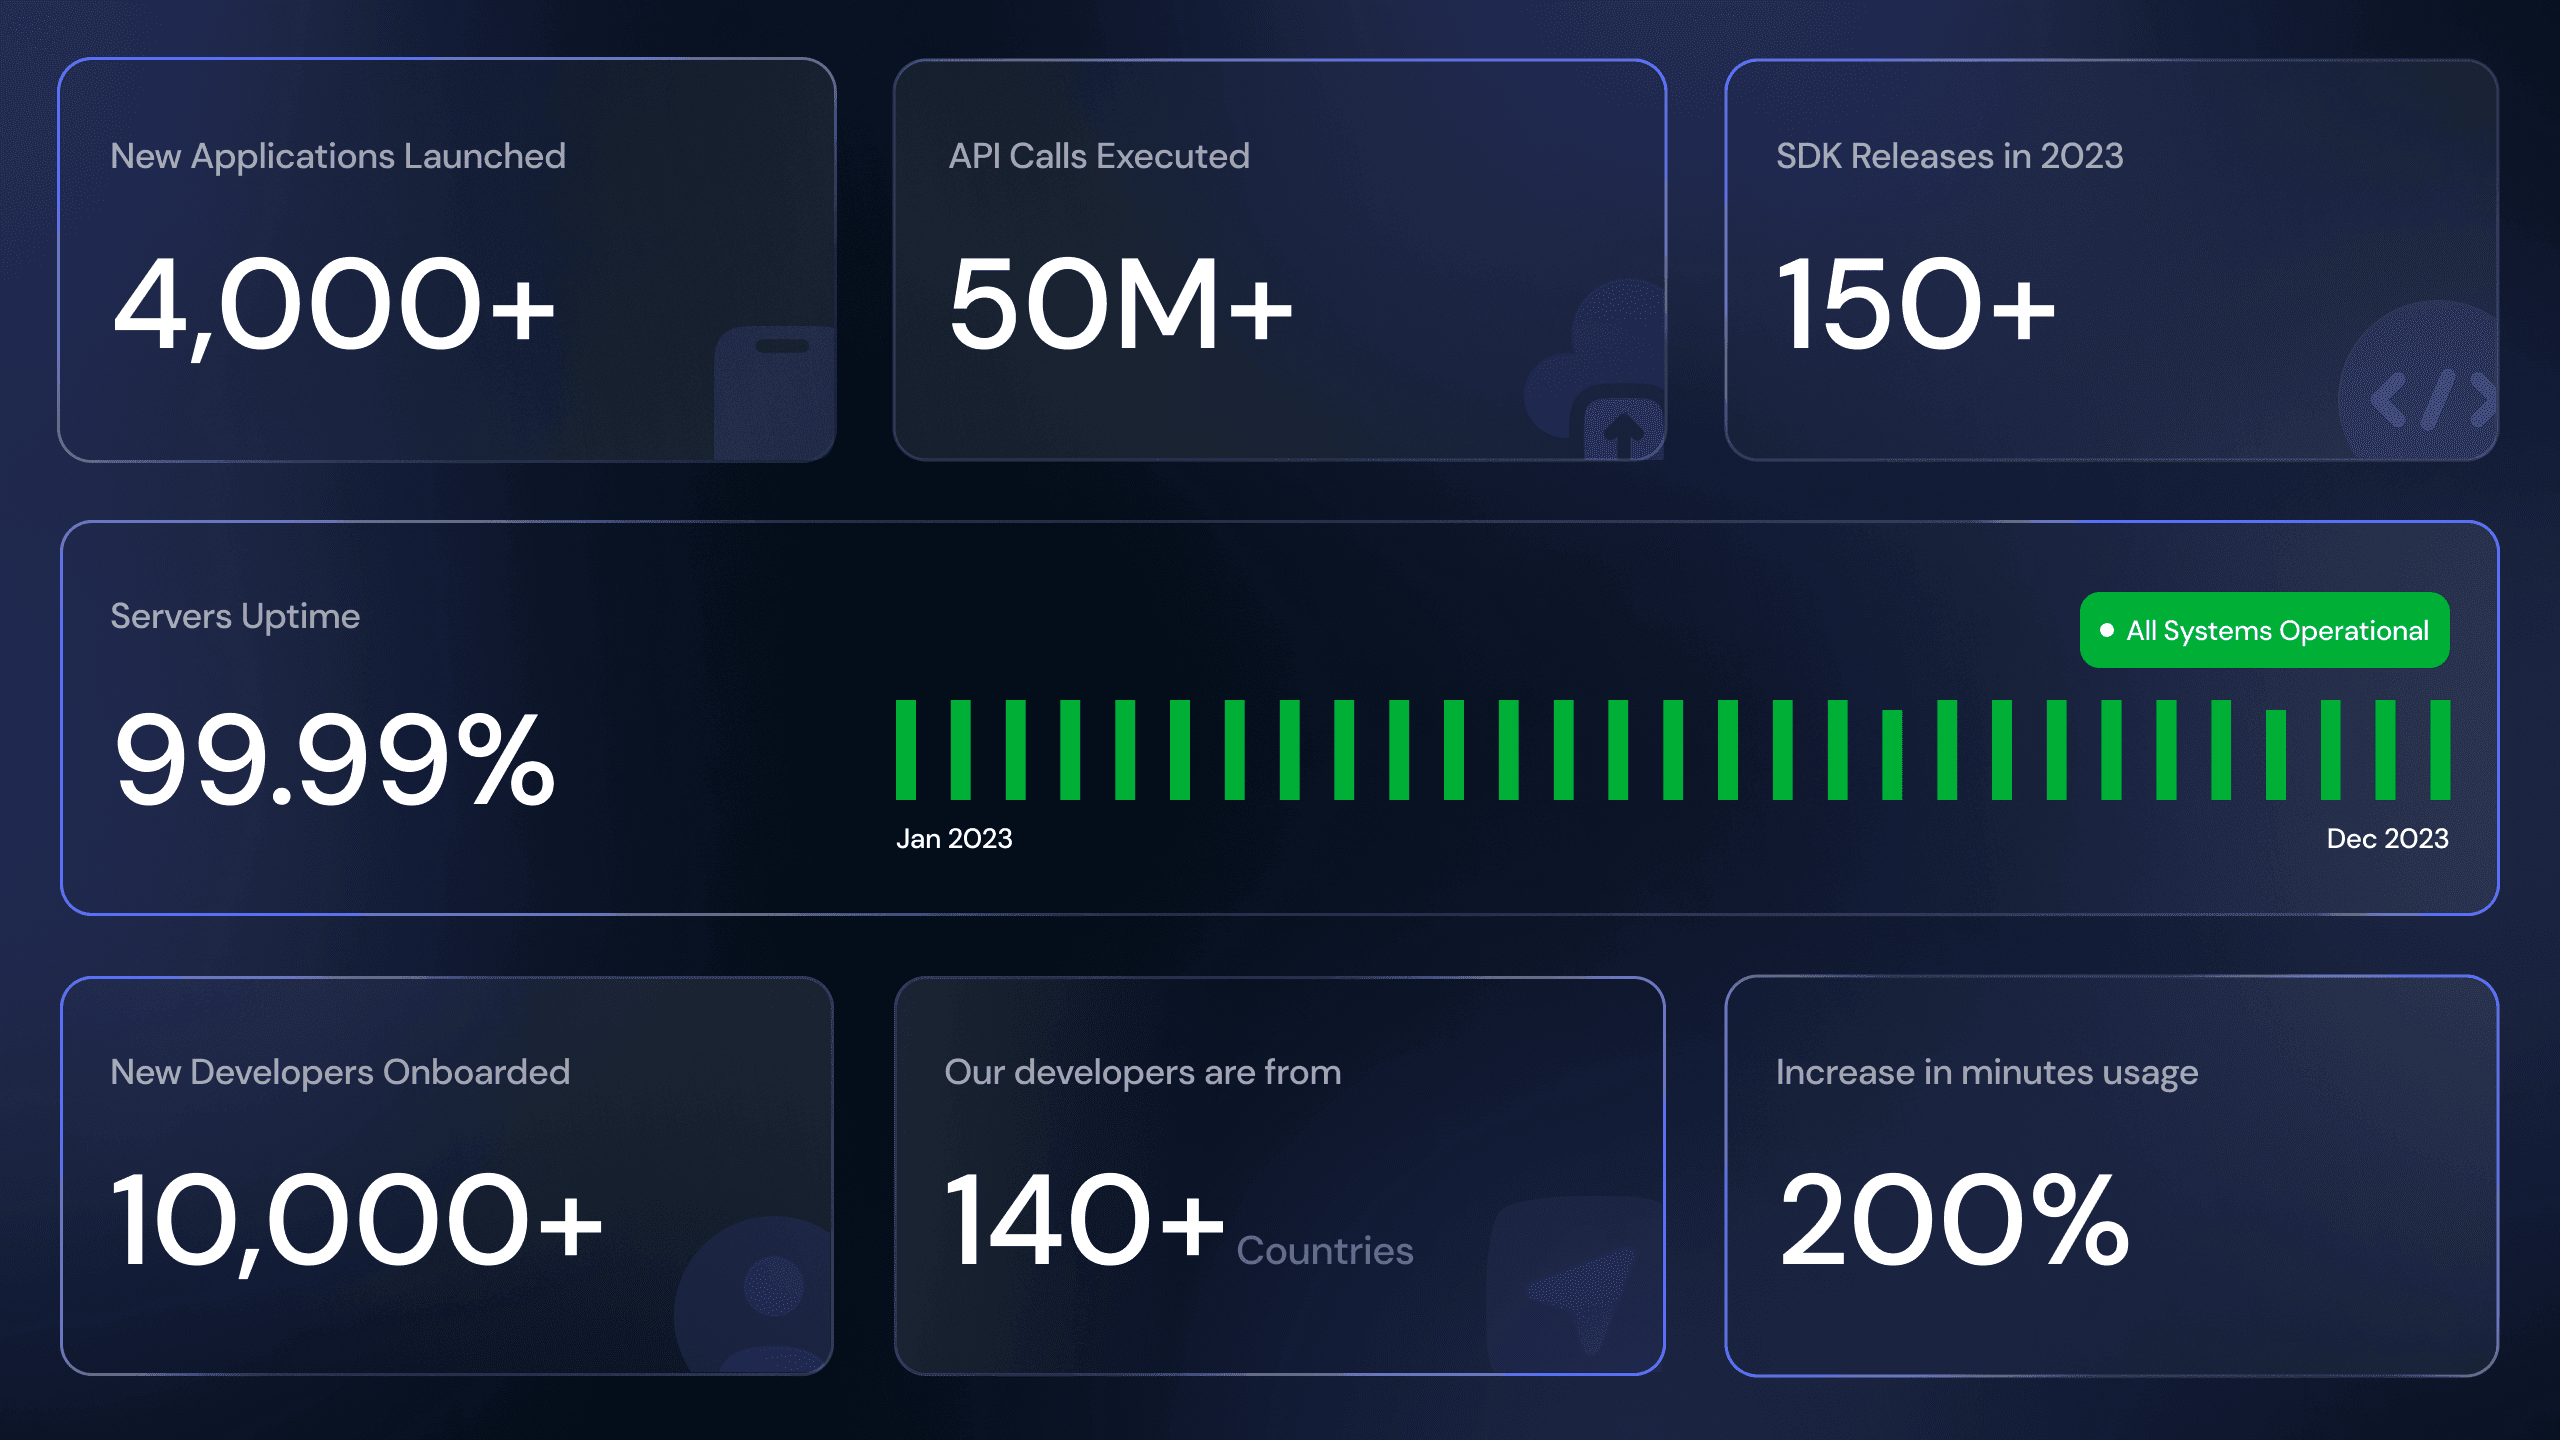Click the All Systems Operational badge
The width and height of the screenshot is (2560, 1440).
pyautogui.click(x=2265, y=630)
